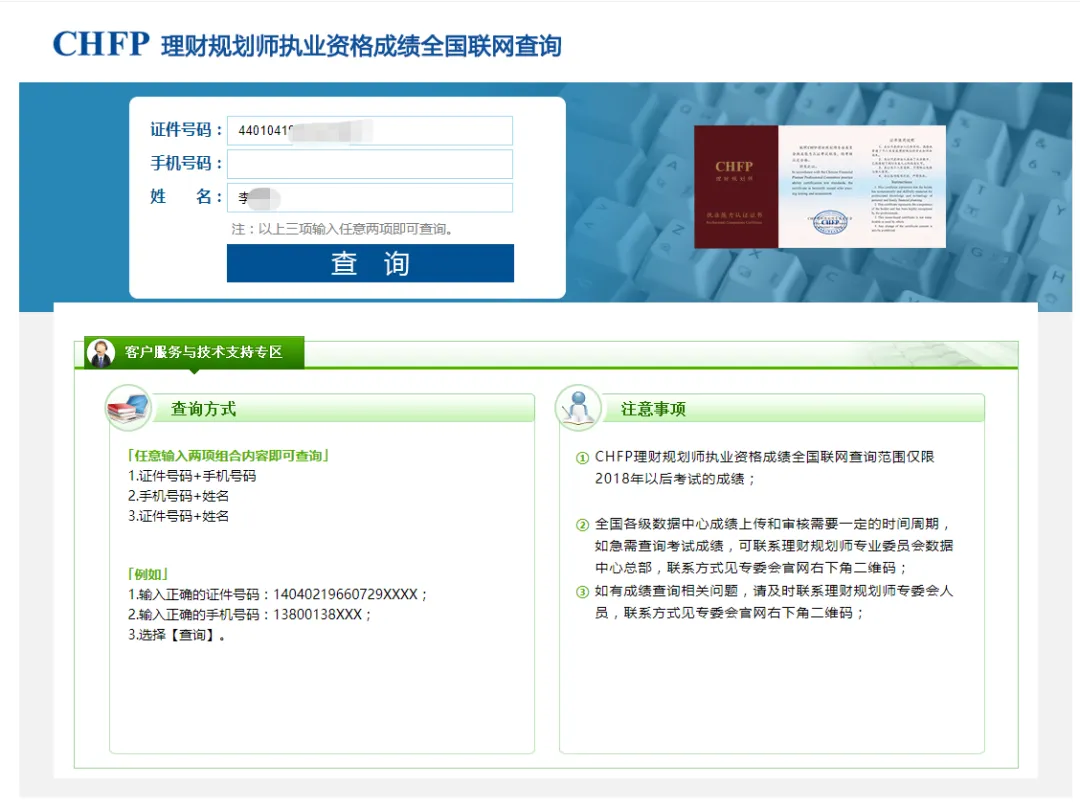This screenshot has width=1080, height=806.
Task: Select the 姓名 text input box
Action: [x=369, y=197]
